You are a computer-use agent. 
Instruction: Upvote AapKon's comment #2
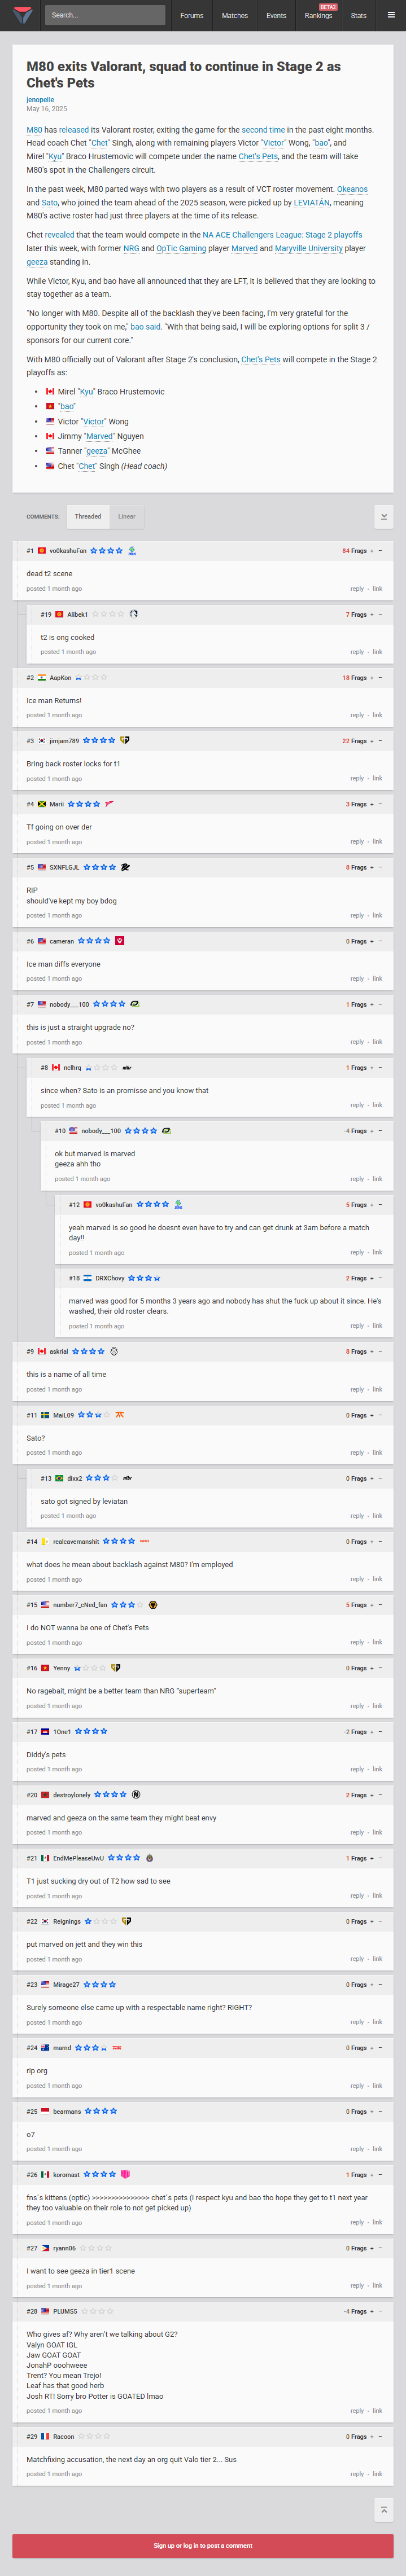point(372,678)
